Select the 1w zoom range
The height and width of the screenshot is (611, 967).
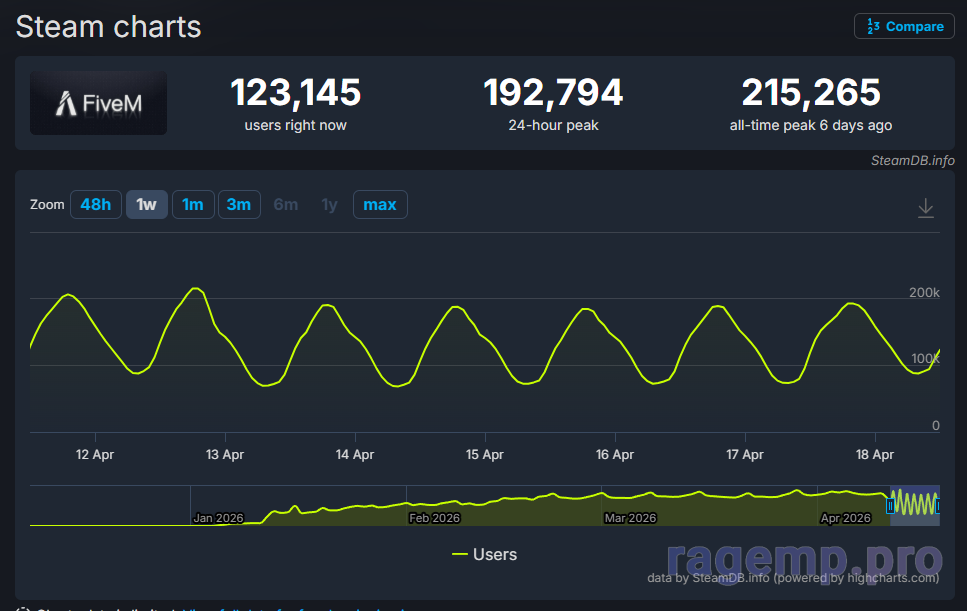tap(146, 204)
